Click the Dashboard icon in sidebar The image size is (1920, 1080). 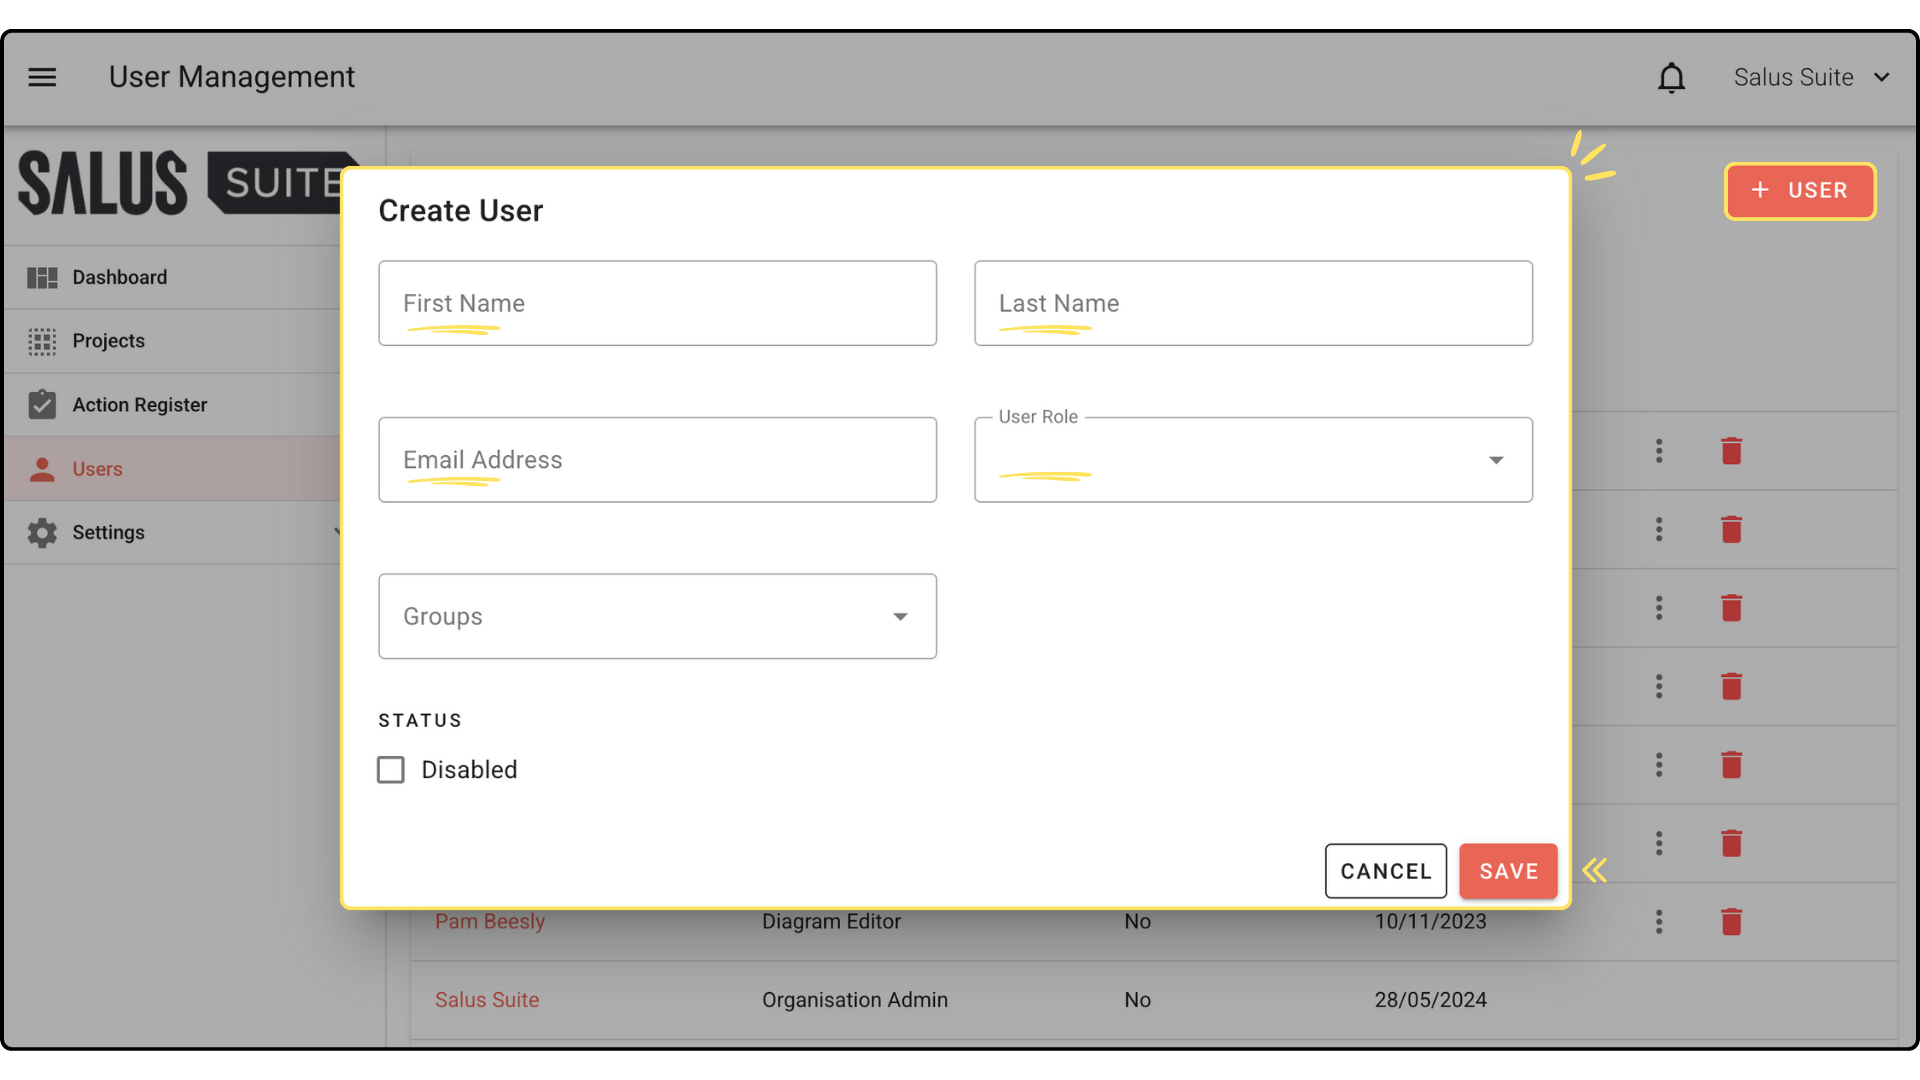click(x=42, y=278)
